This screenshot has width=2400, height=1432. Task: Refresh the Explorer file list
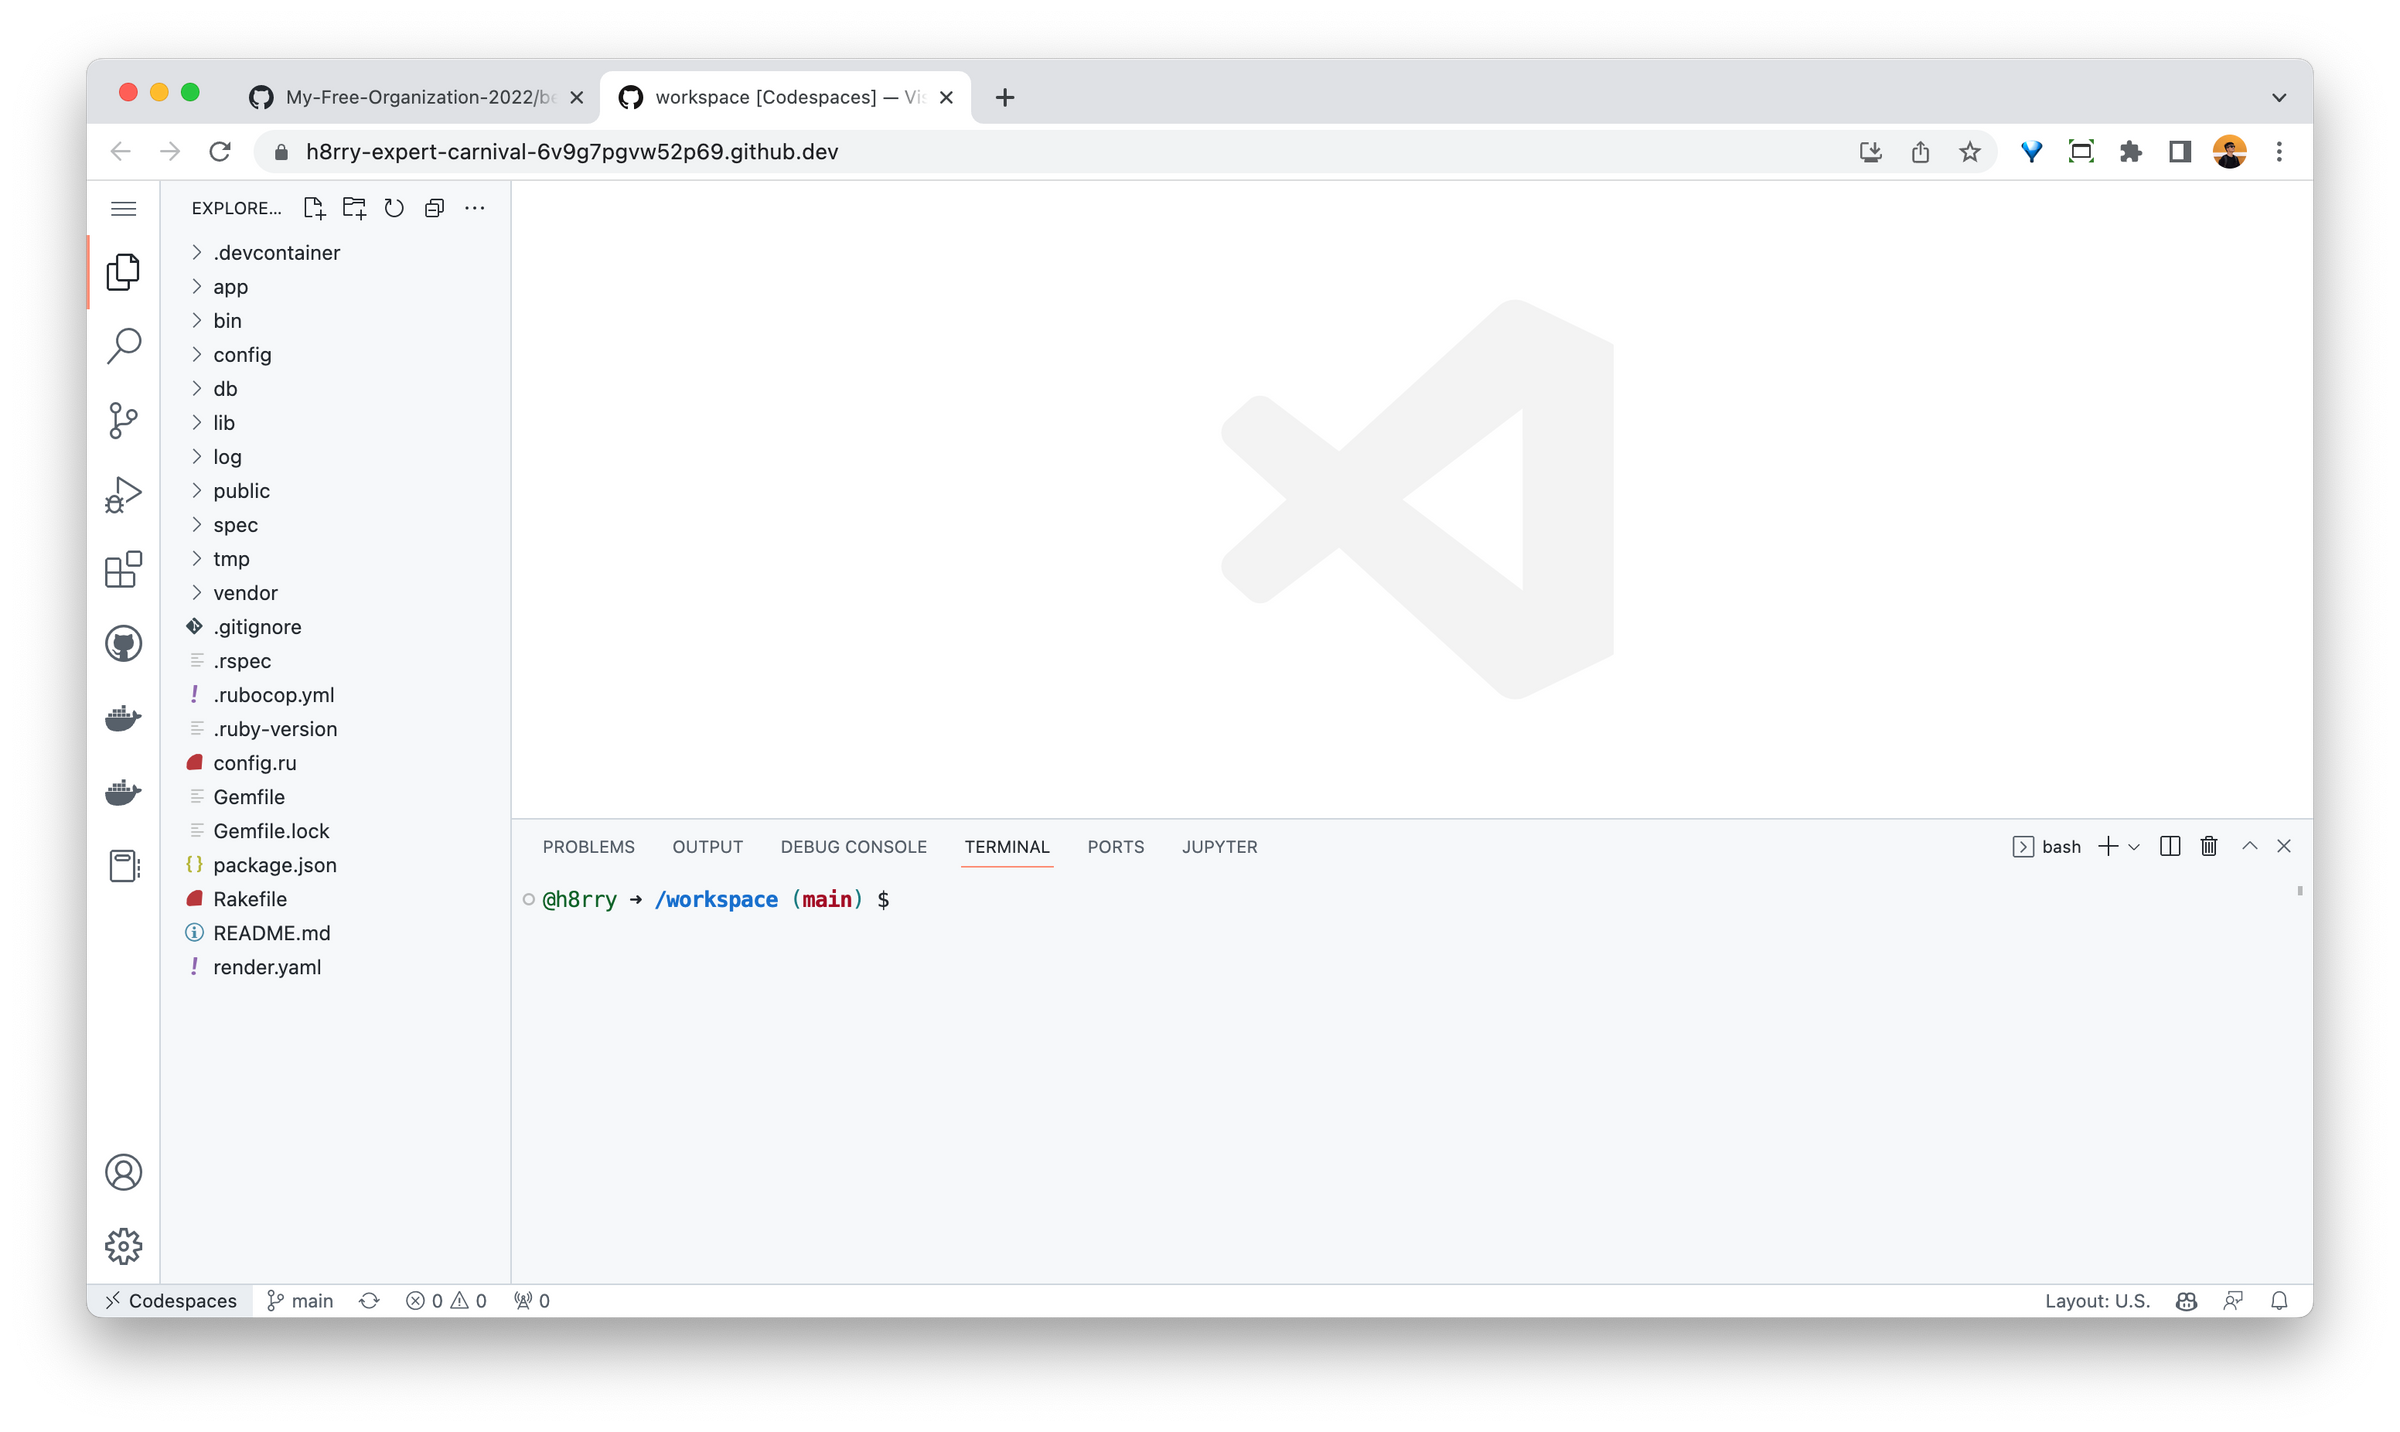point(394,208)
